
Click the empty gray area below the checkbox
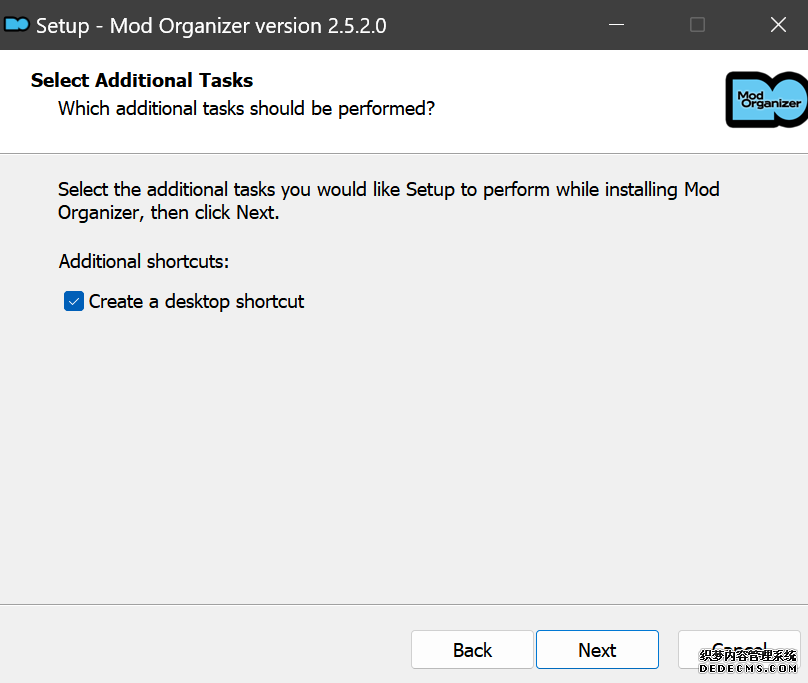pos(400,450)
